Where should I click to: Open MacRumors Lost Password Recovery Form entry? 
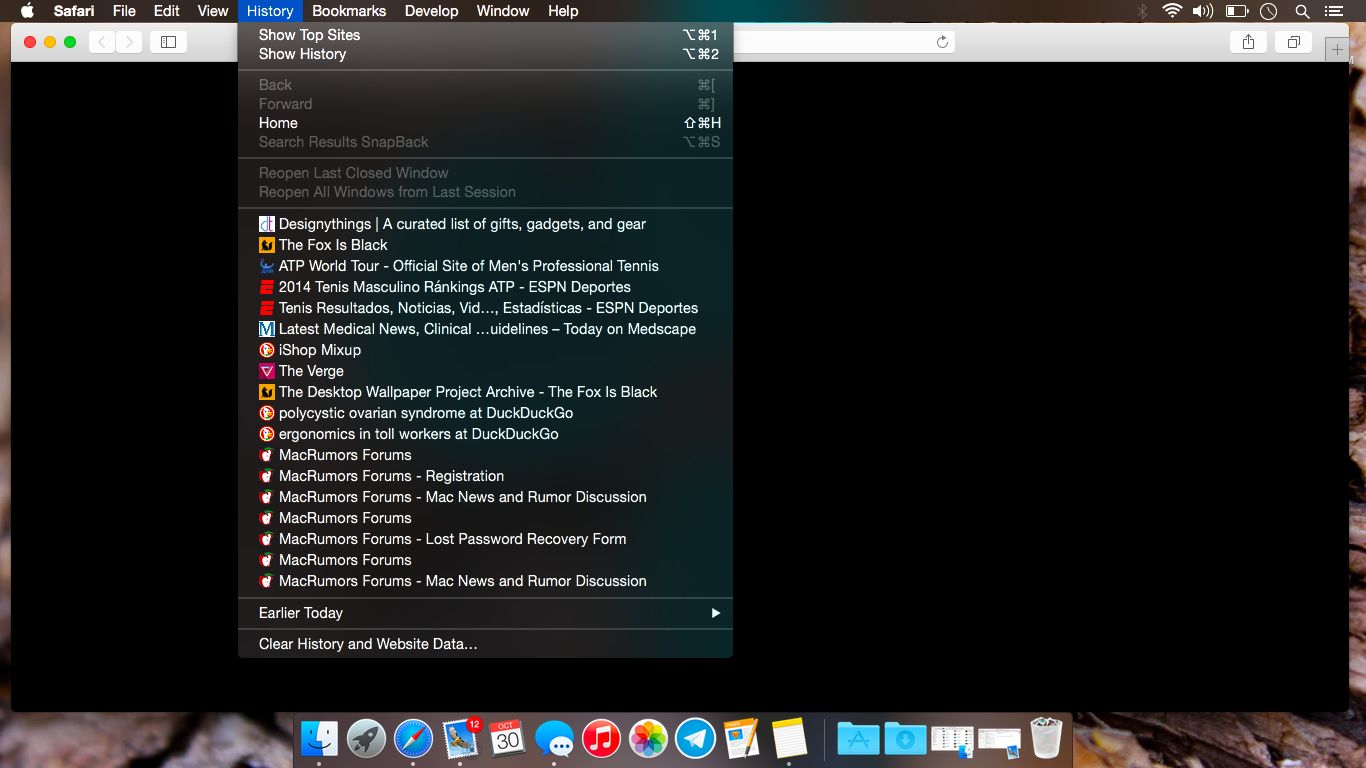485,539
